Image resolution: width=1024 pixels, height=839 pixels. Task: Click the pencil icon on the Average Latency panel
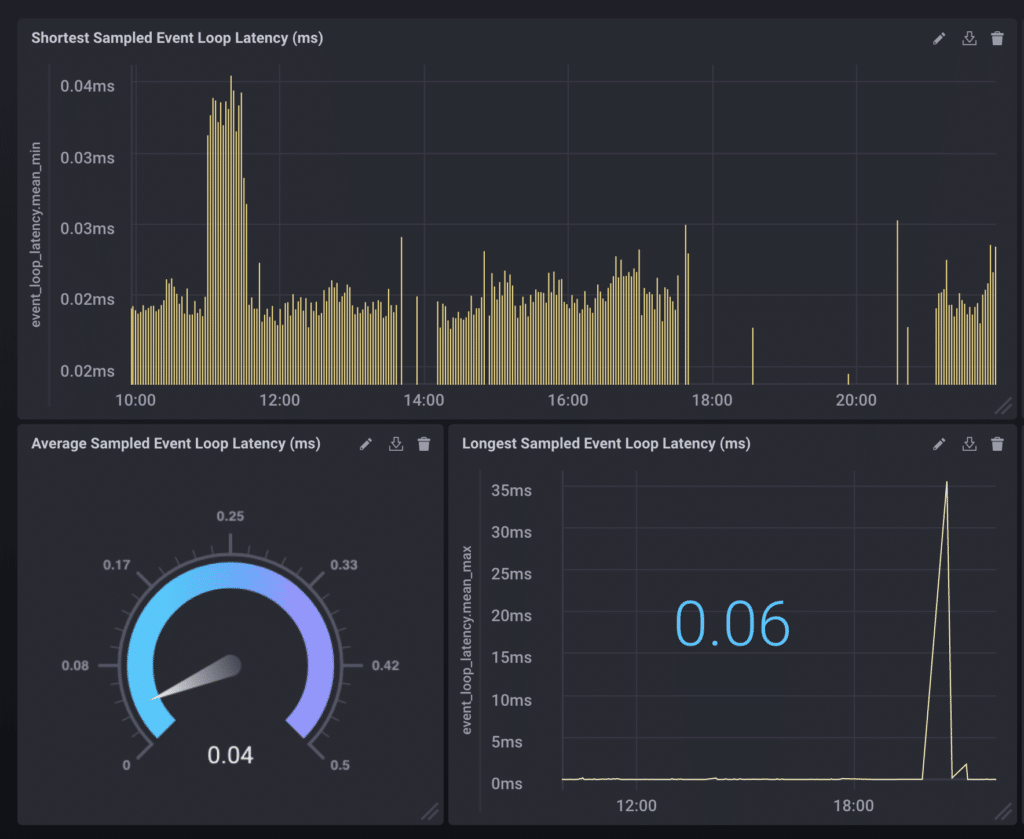(x=366, y=444)
